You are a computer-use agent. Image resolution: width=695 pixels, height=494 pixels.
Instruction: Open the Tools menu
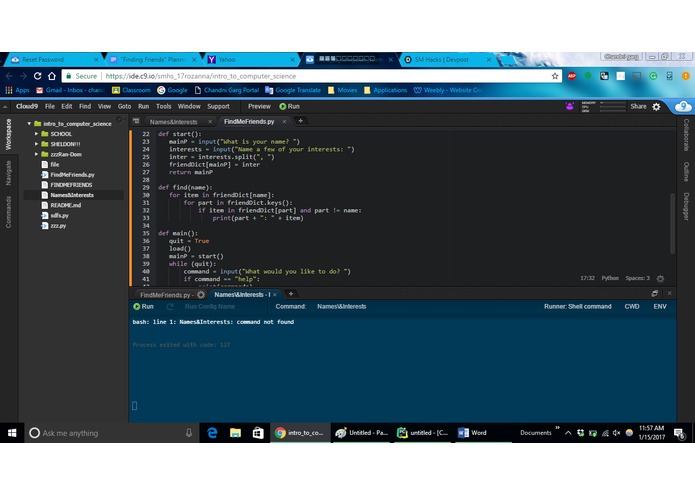[x=163, y=106]
